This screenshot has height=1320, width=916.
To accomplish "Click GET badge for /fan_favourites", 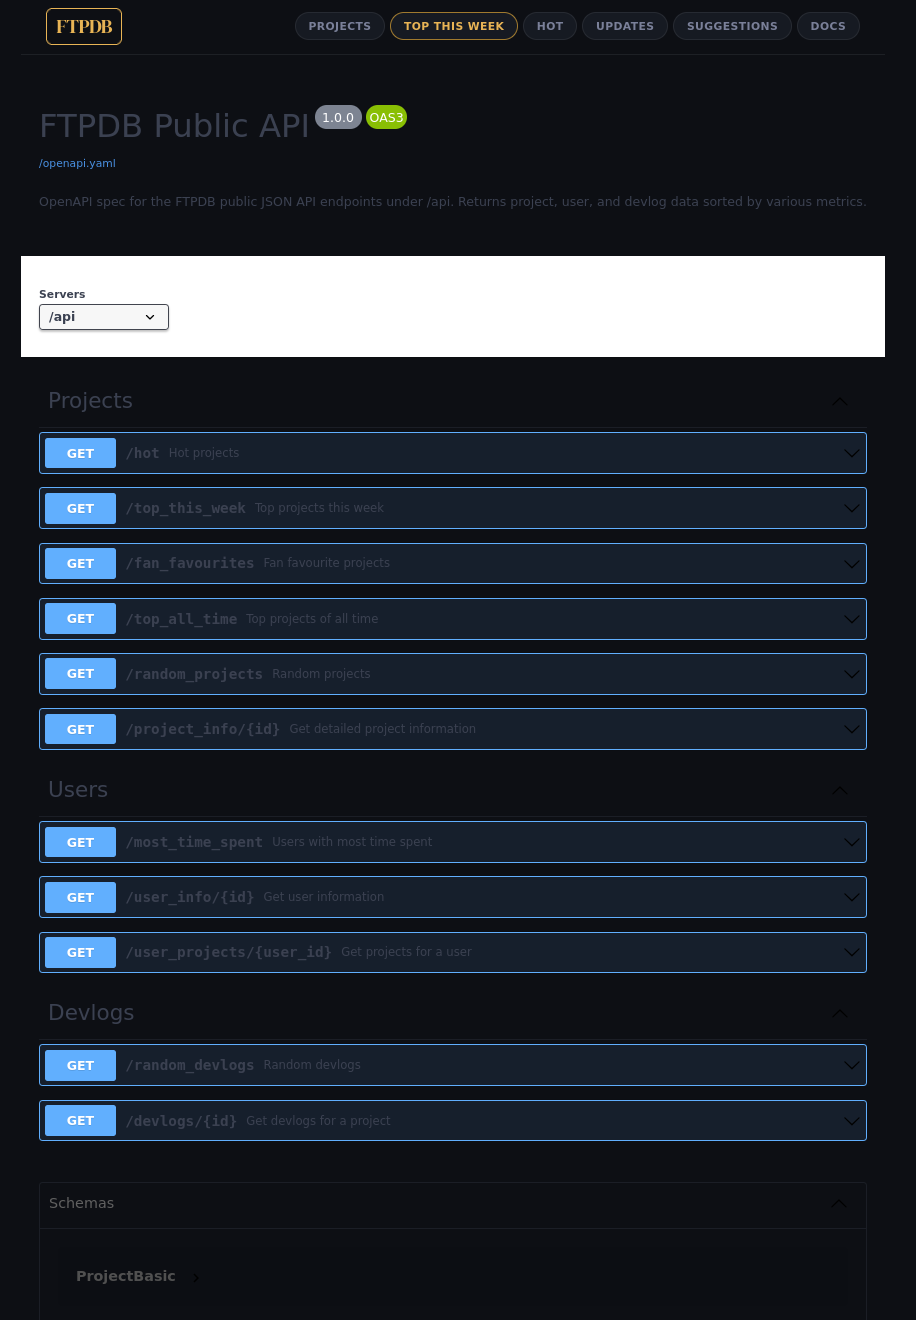I will (x=81, y=564).
